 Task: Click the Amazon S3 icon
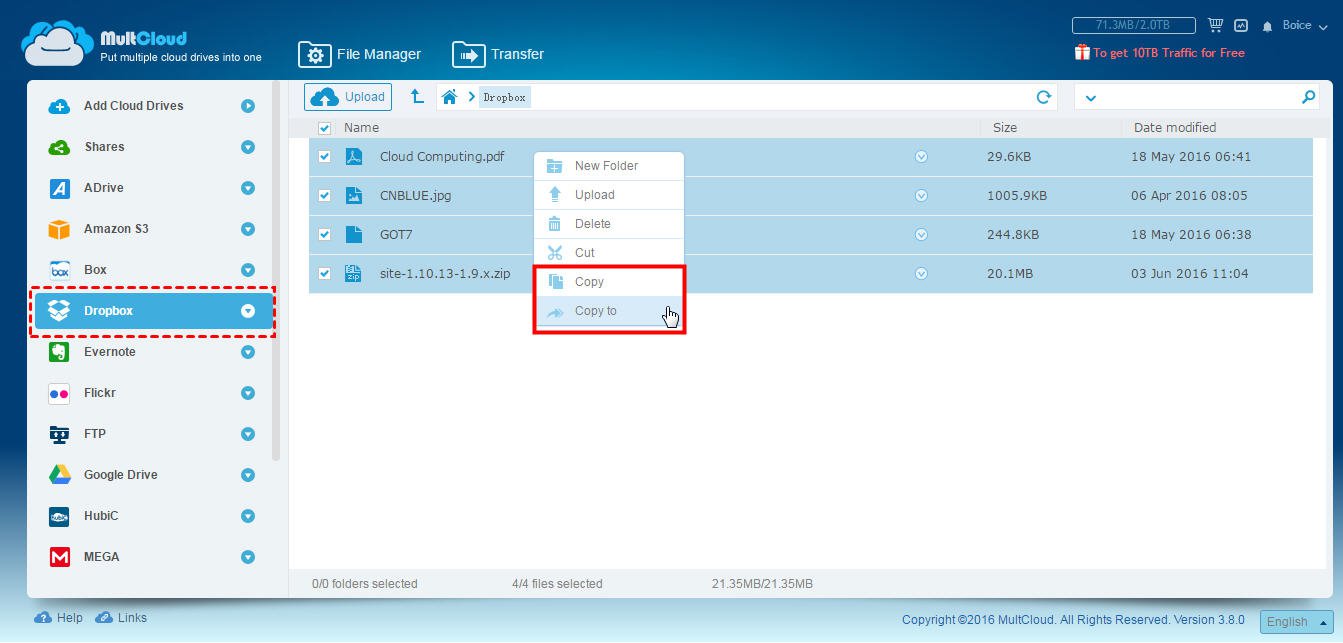pos(59,229)
